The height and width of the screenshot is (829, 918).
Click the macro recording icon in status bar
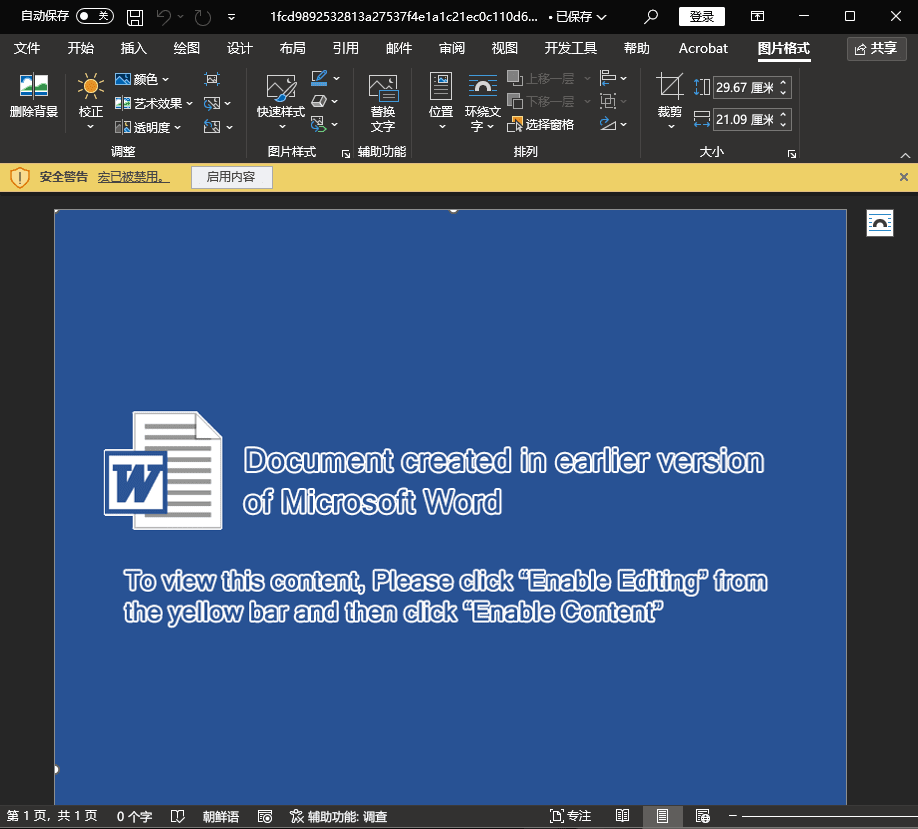click(x=265, y=816)
